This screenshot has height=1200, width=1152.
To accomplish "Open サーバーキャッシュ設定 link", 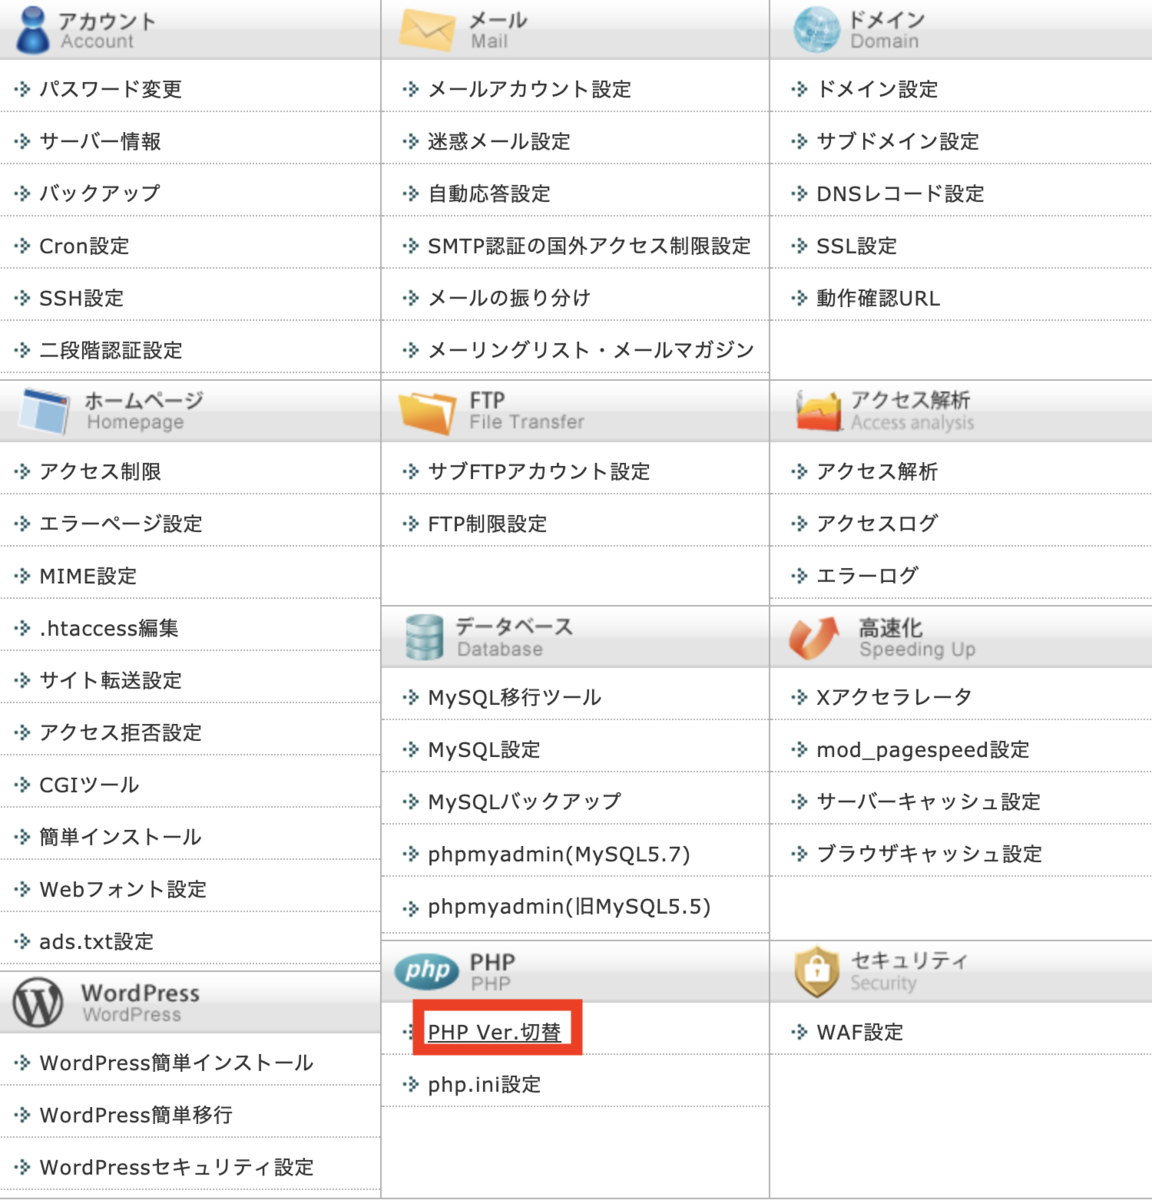I will point(928,801).
